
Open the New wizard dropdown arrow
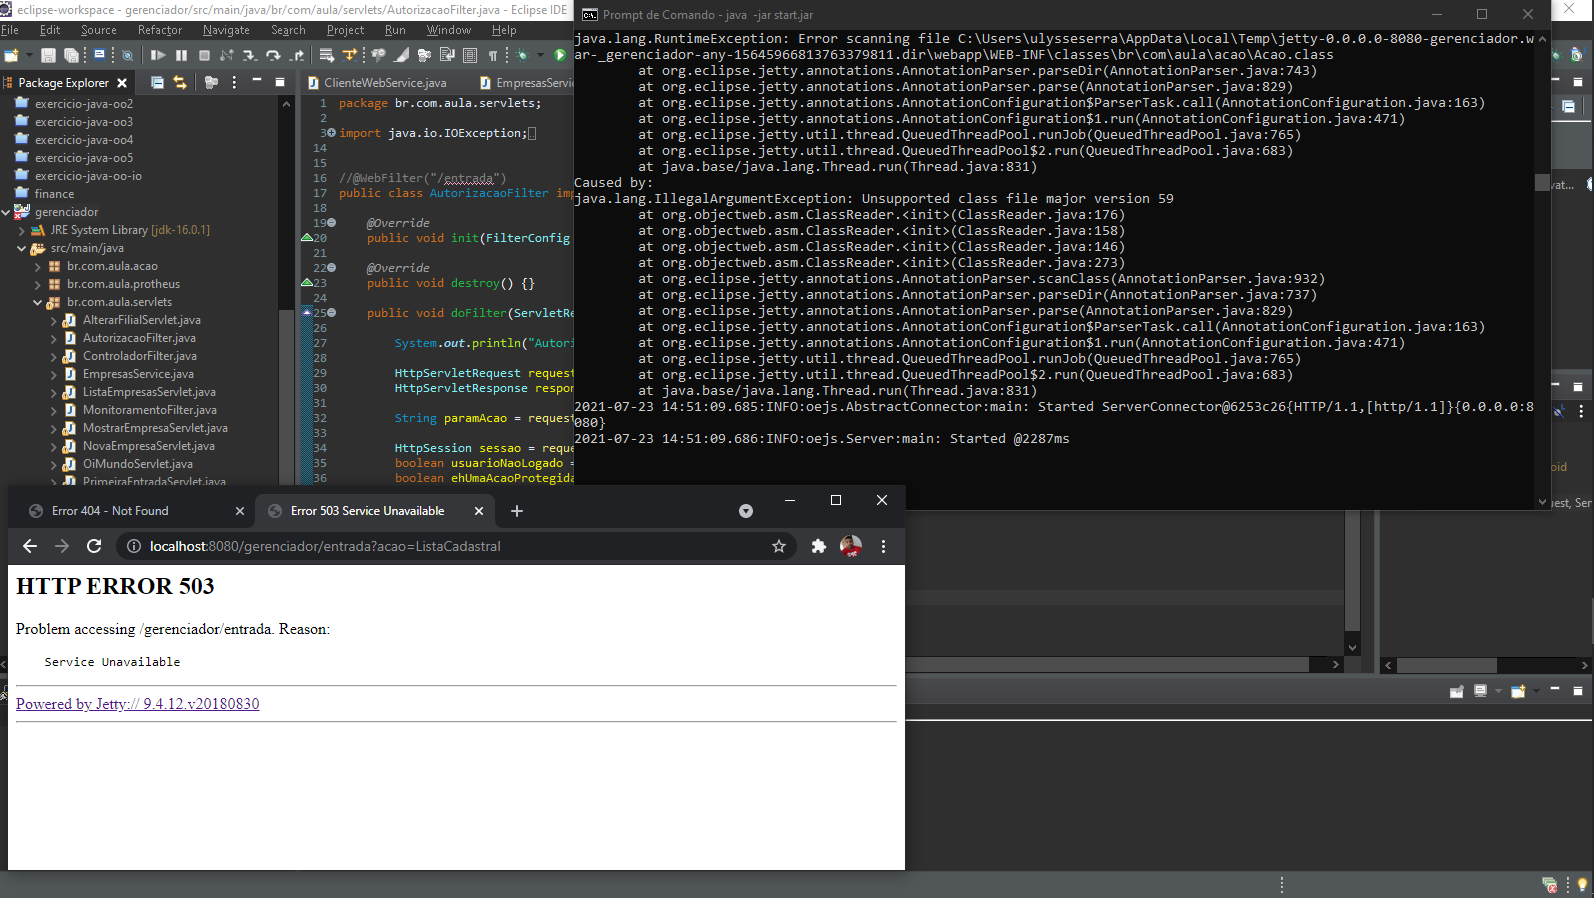point(29,55)
